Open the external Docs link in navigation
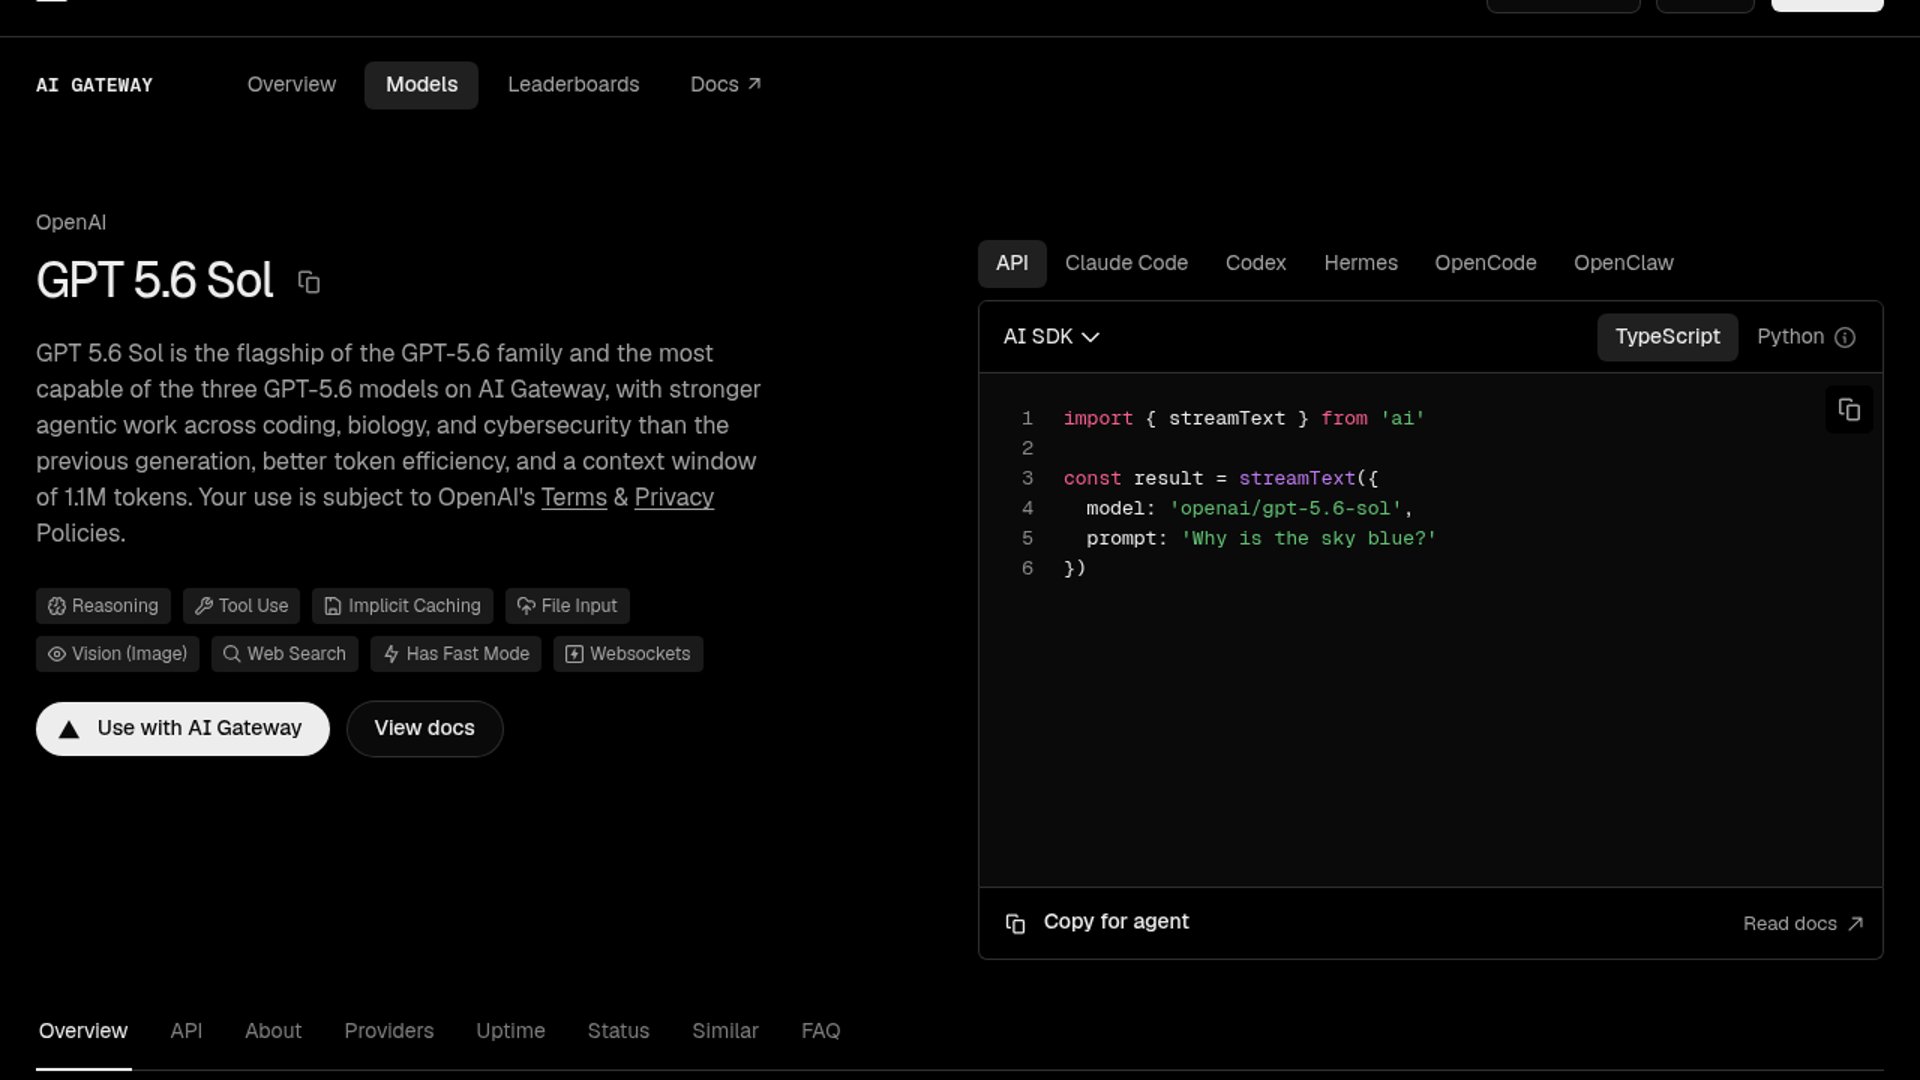1920x1080 pixels. click(x=726, y=85)
